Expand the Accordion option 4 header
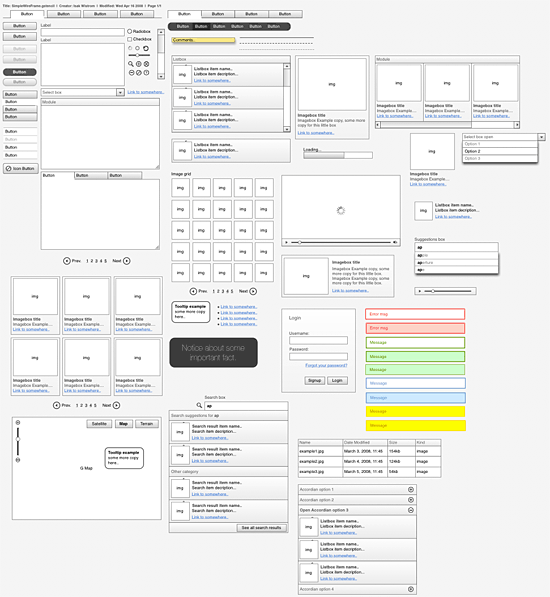The width and height of the screenshot is (550, 597). (x=357, y=589)
